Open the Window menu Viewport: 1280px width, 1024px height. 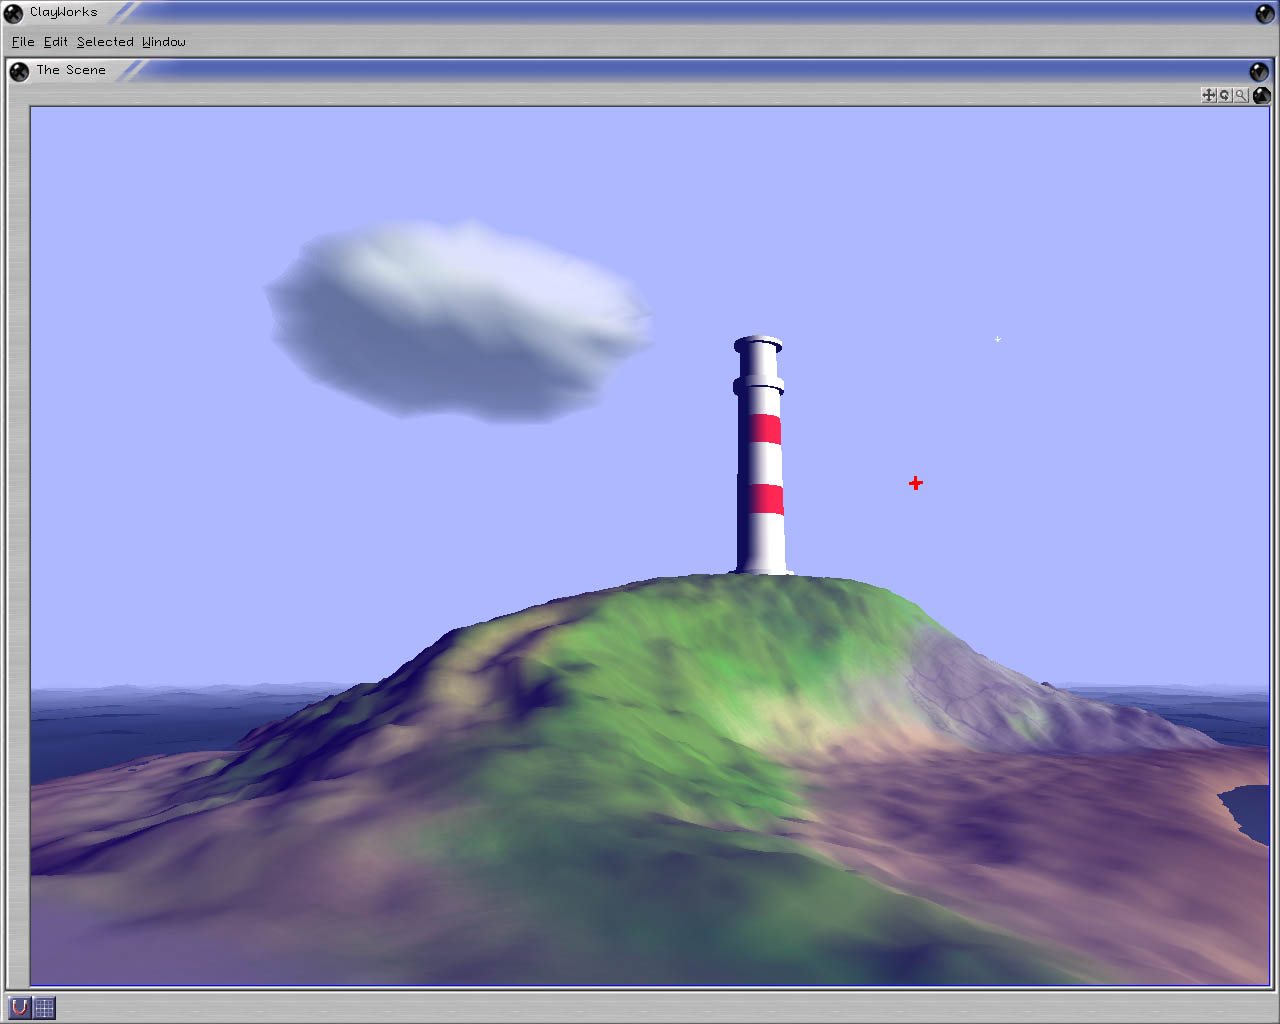tap(164, 42)
